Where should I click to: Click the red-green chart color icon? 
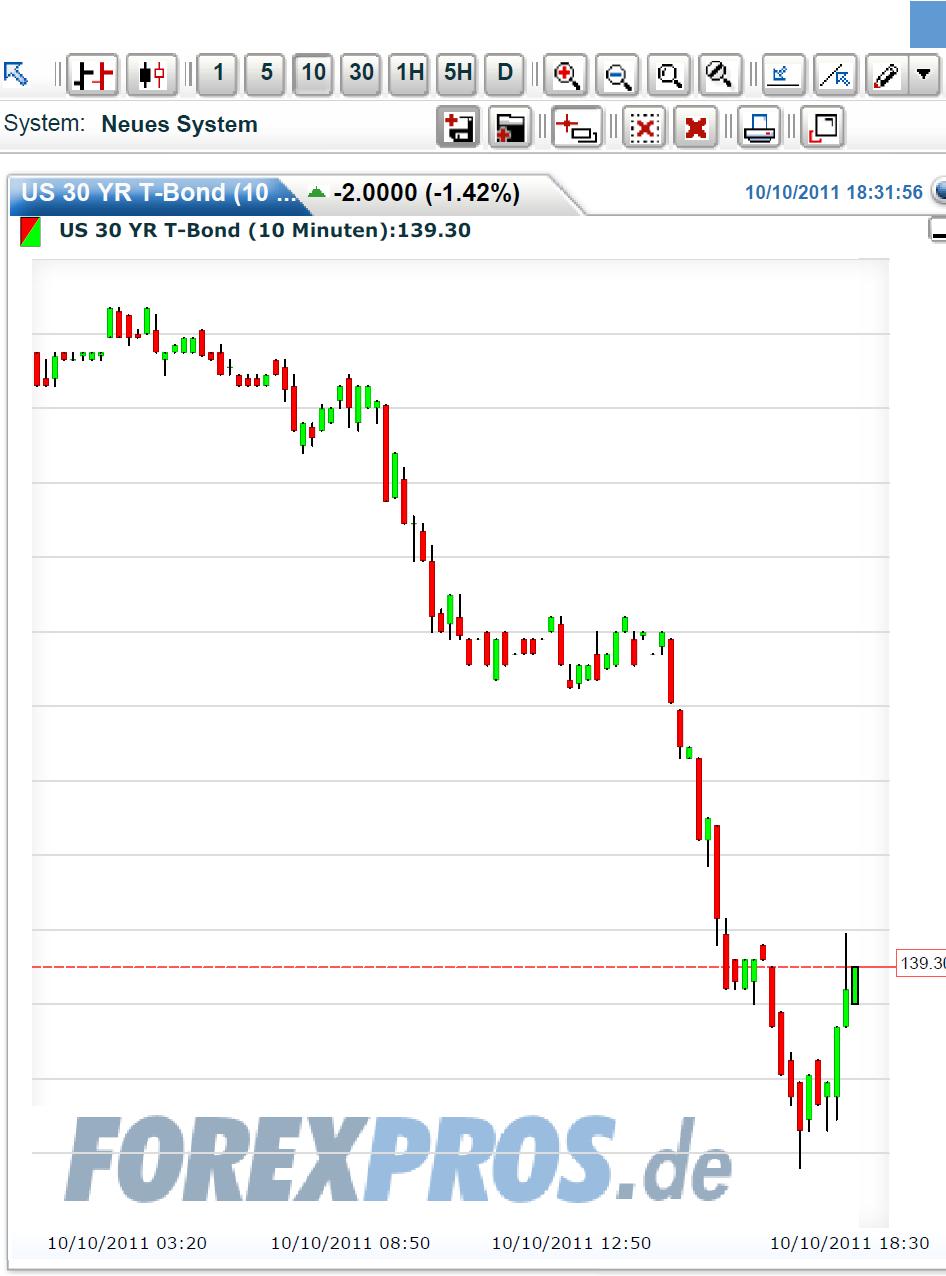pyautogui.click(x=31, y=232)
